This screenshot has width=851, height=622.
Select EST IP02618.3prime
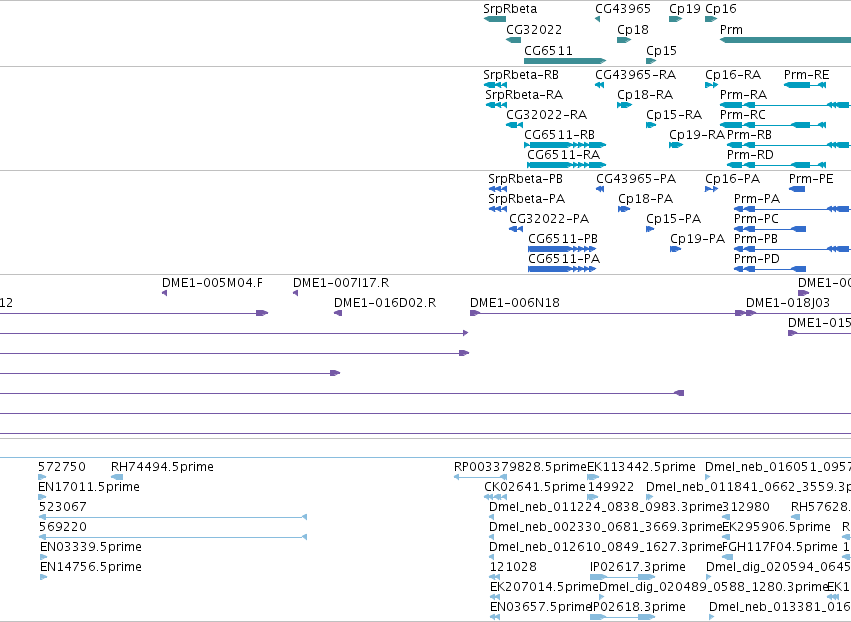click(x=623, y=617)
